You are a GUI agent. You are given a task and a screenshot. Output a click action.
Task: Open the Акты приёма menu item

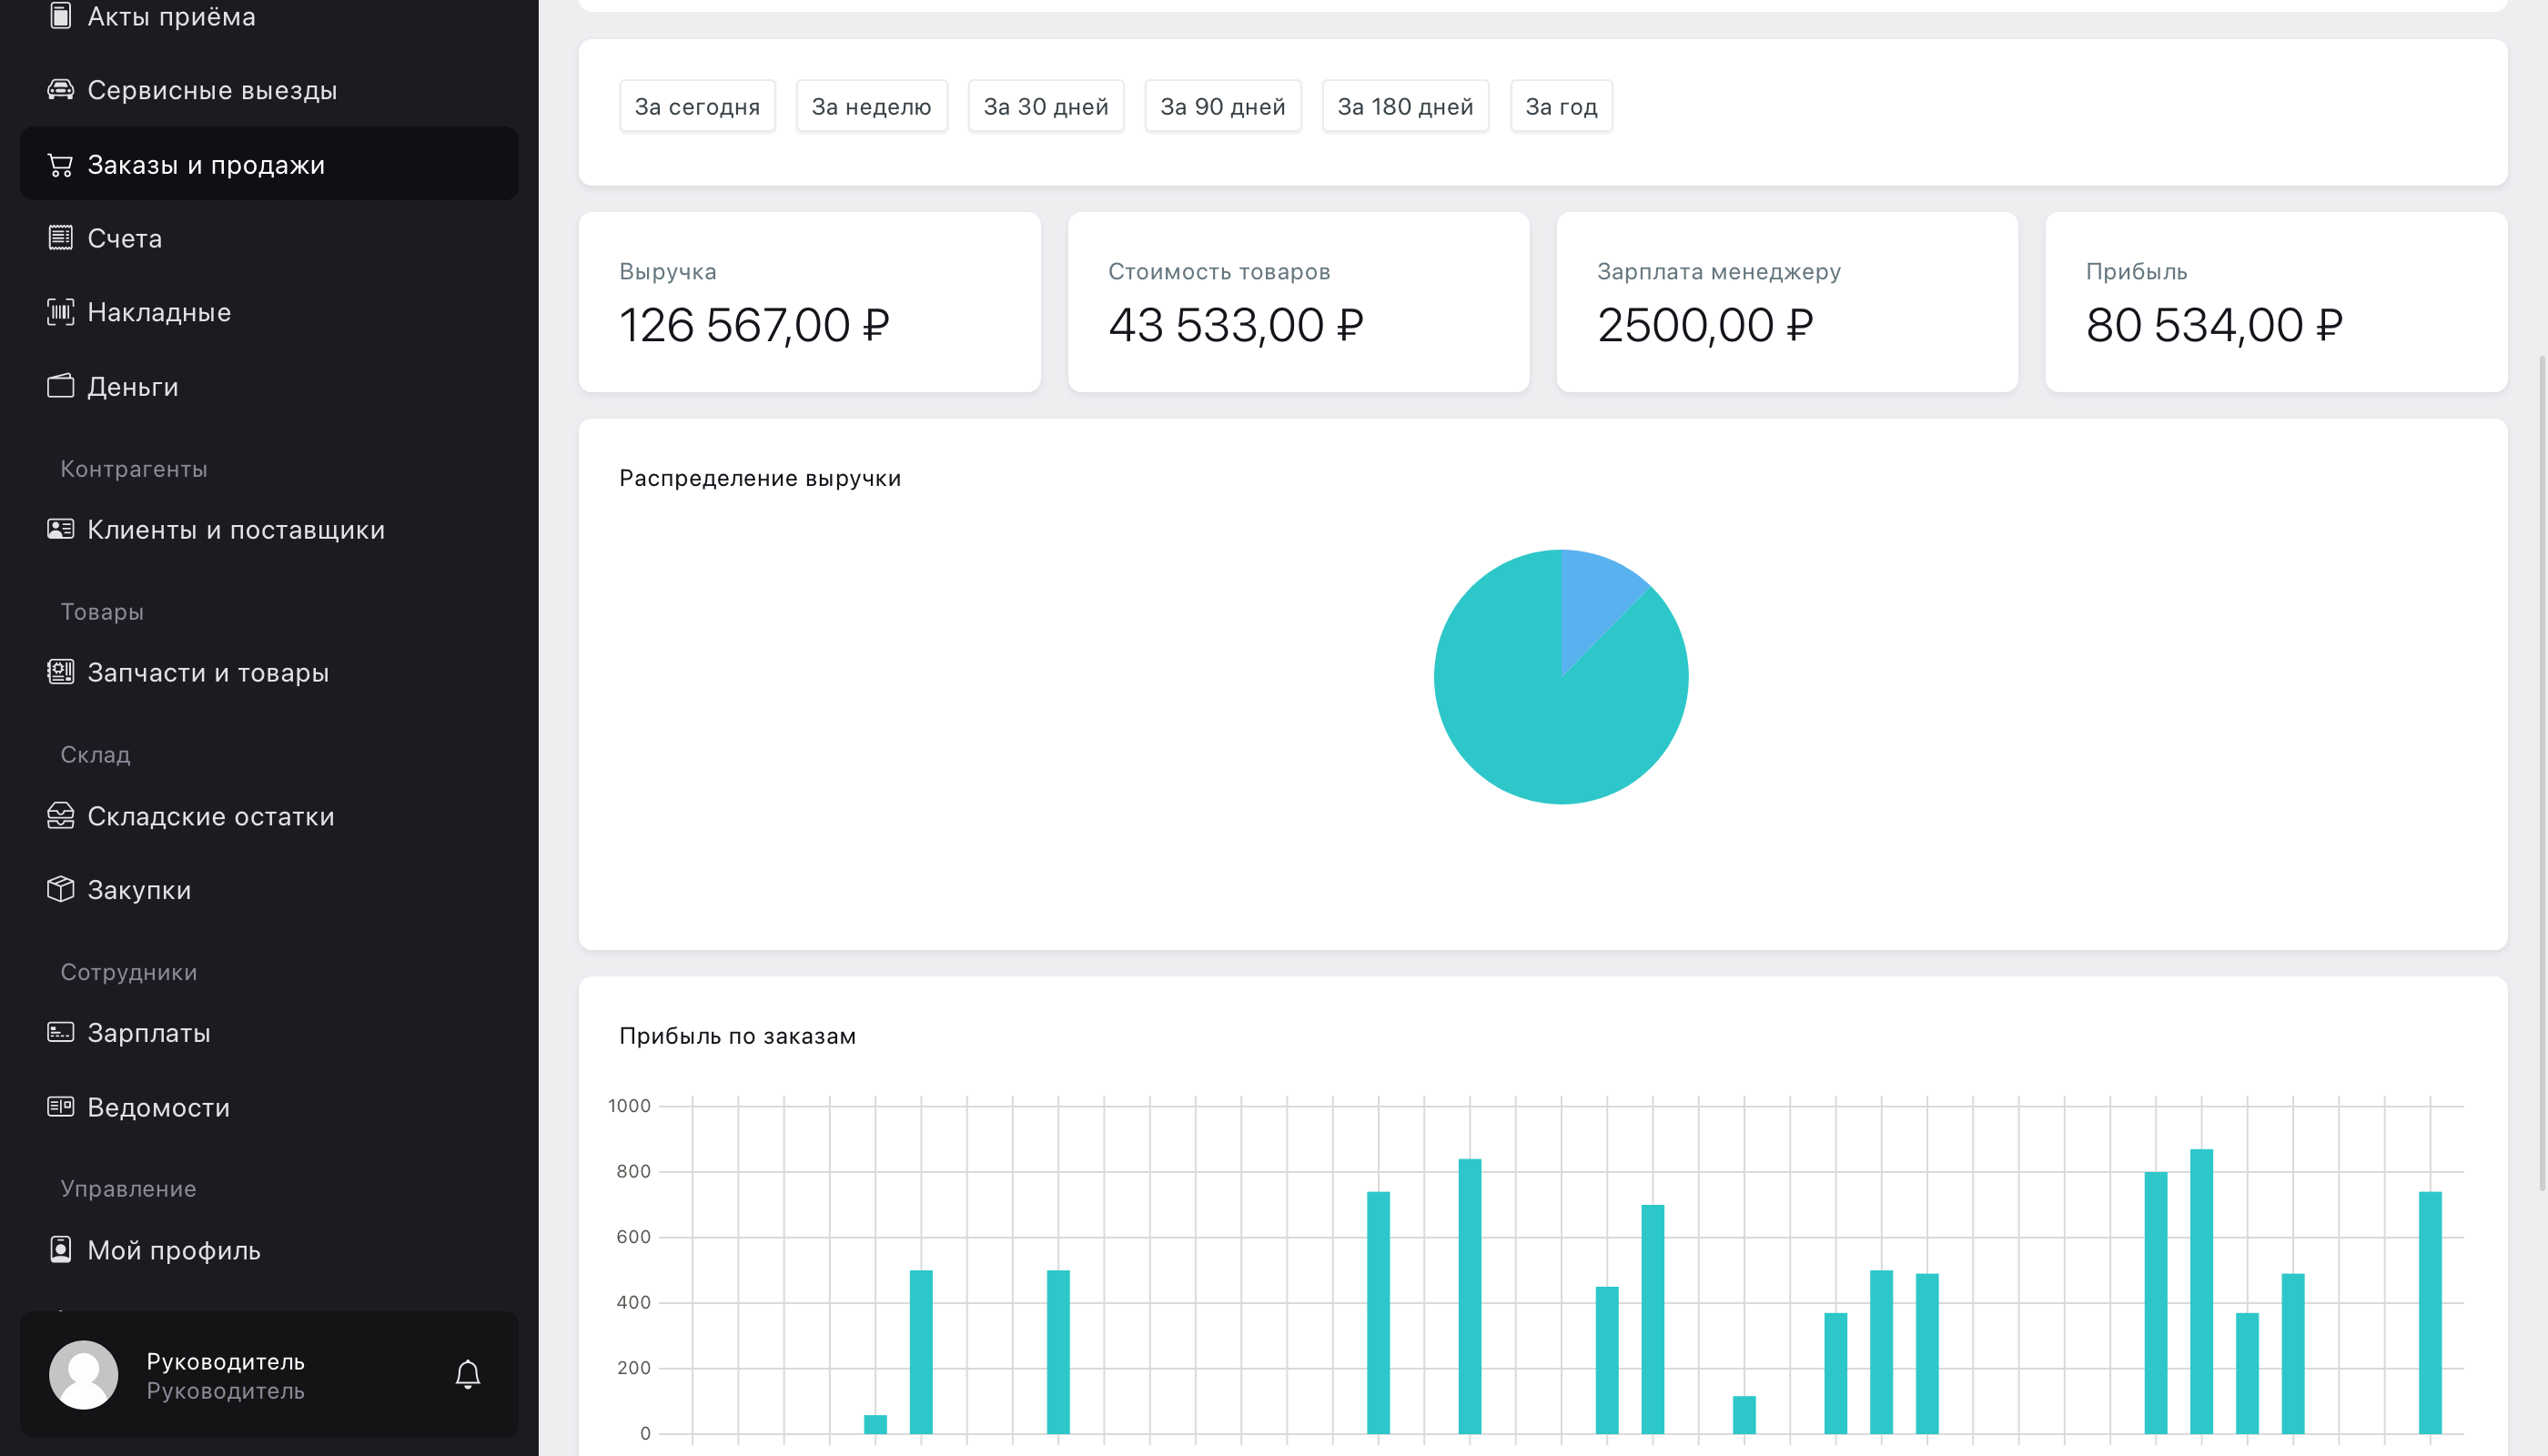[x=269, y=16]
